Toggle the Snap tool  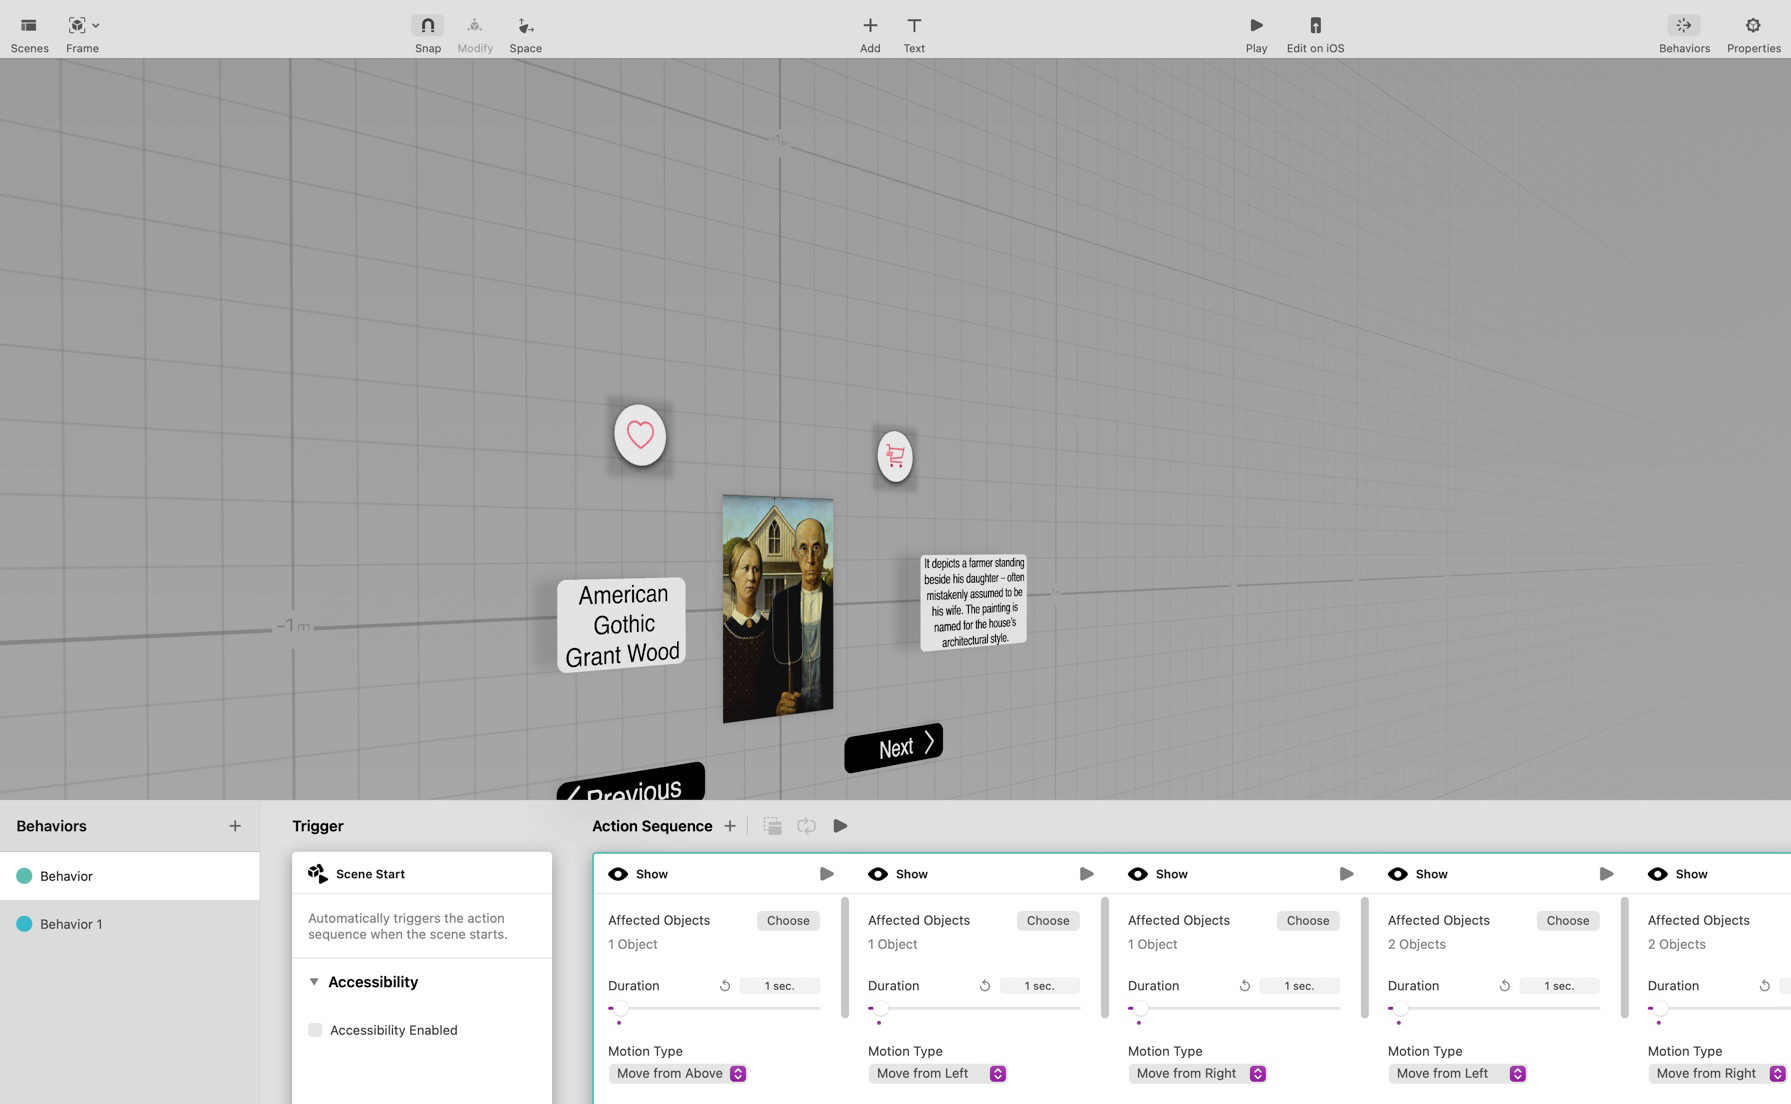pos(428,34)
